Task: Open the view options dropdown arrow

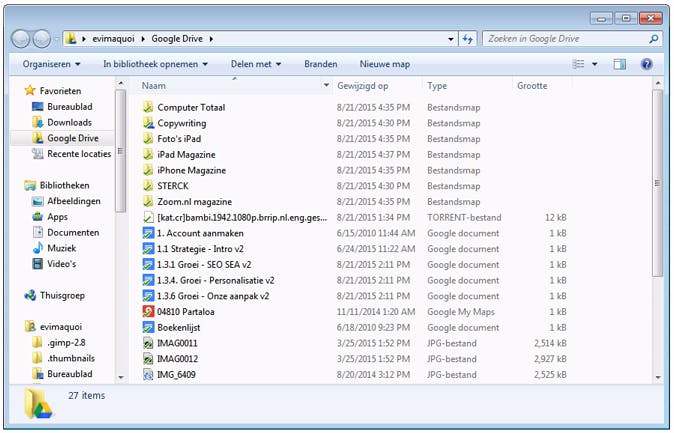Action: [595, 64]
